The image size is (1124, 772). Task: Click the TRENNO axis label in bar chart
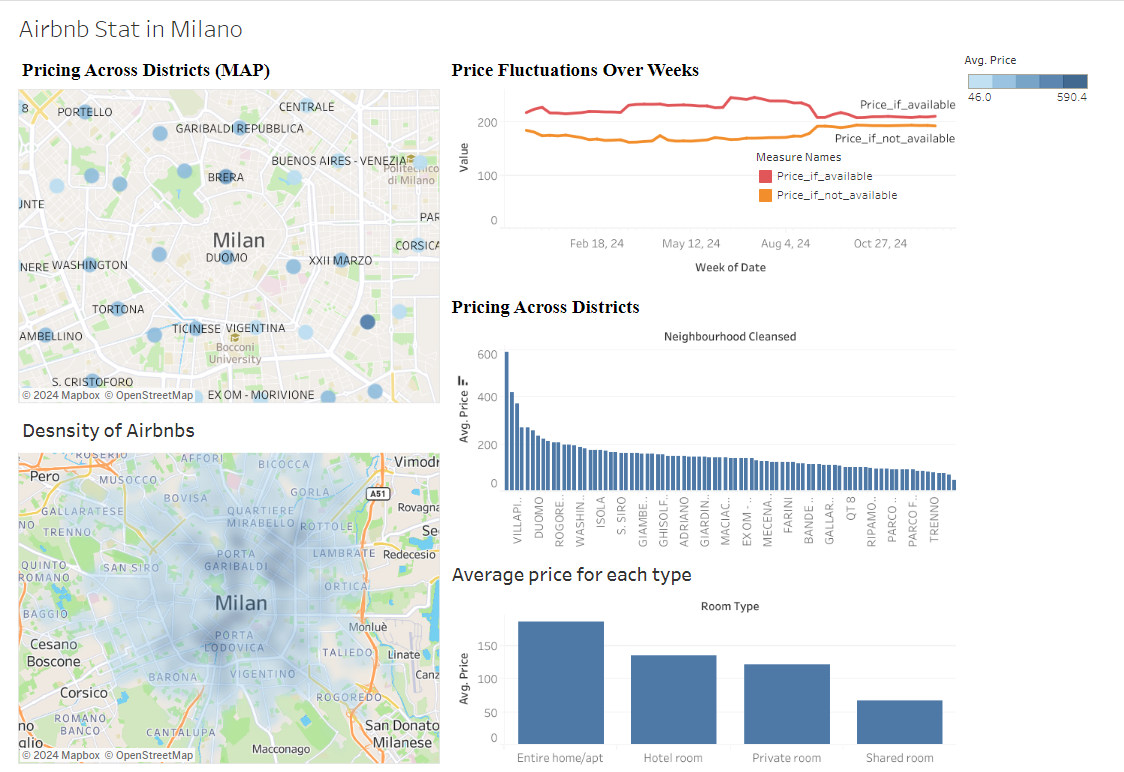pos(934,519)
